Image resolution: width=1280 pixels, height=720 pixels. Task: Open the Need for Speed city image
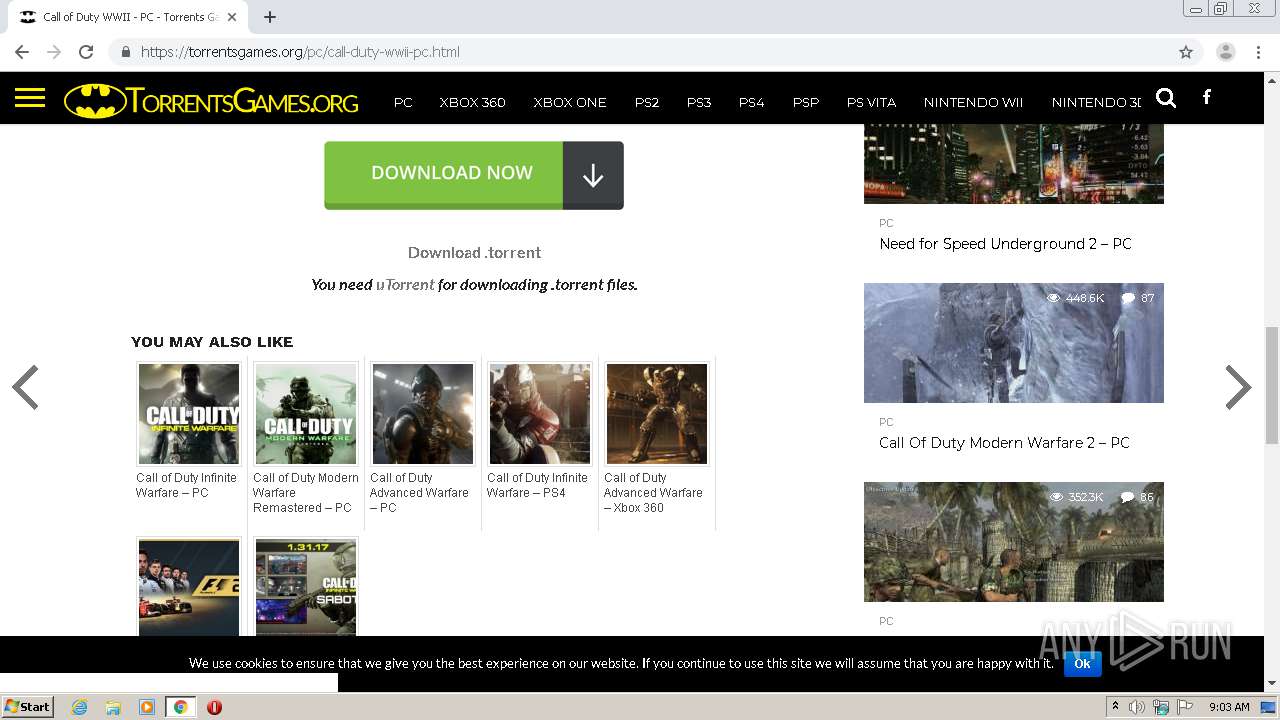click(x=1014, y=164)
